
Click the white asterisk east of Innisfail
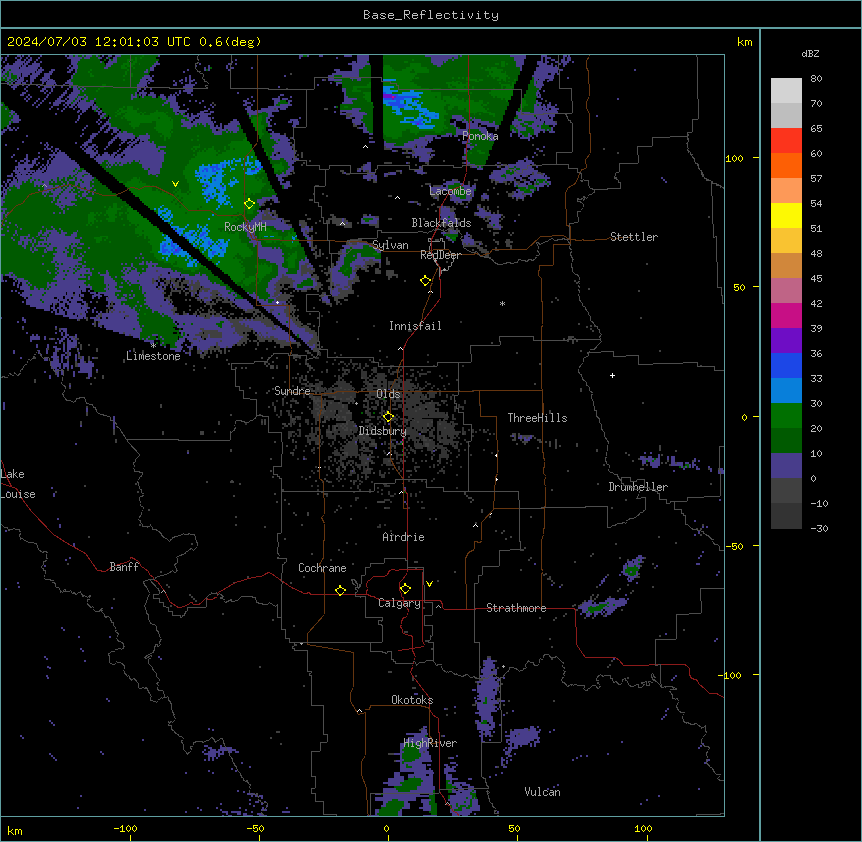[x=502, y=303]
